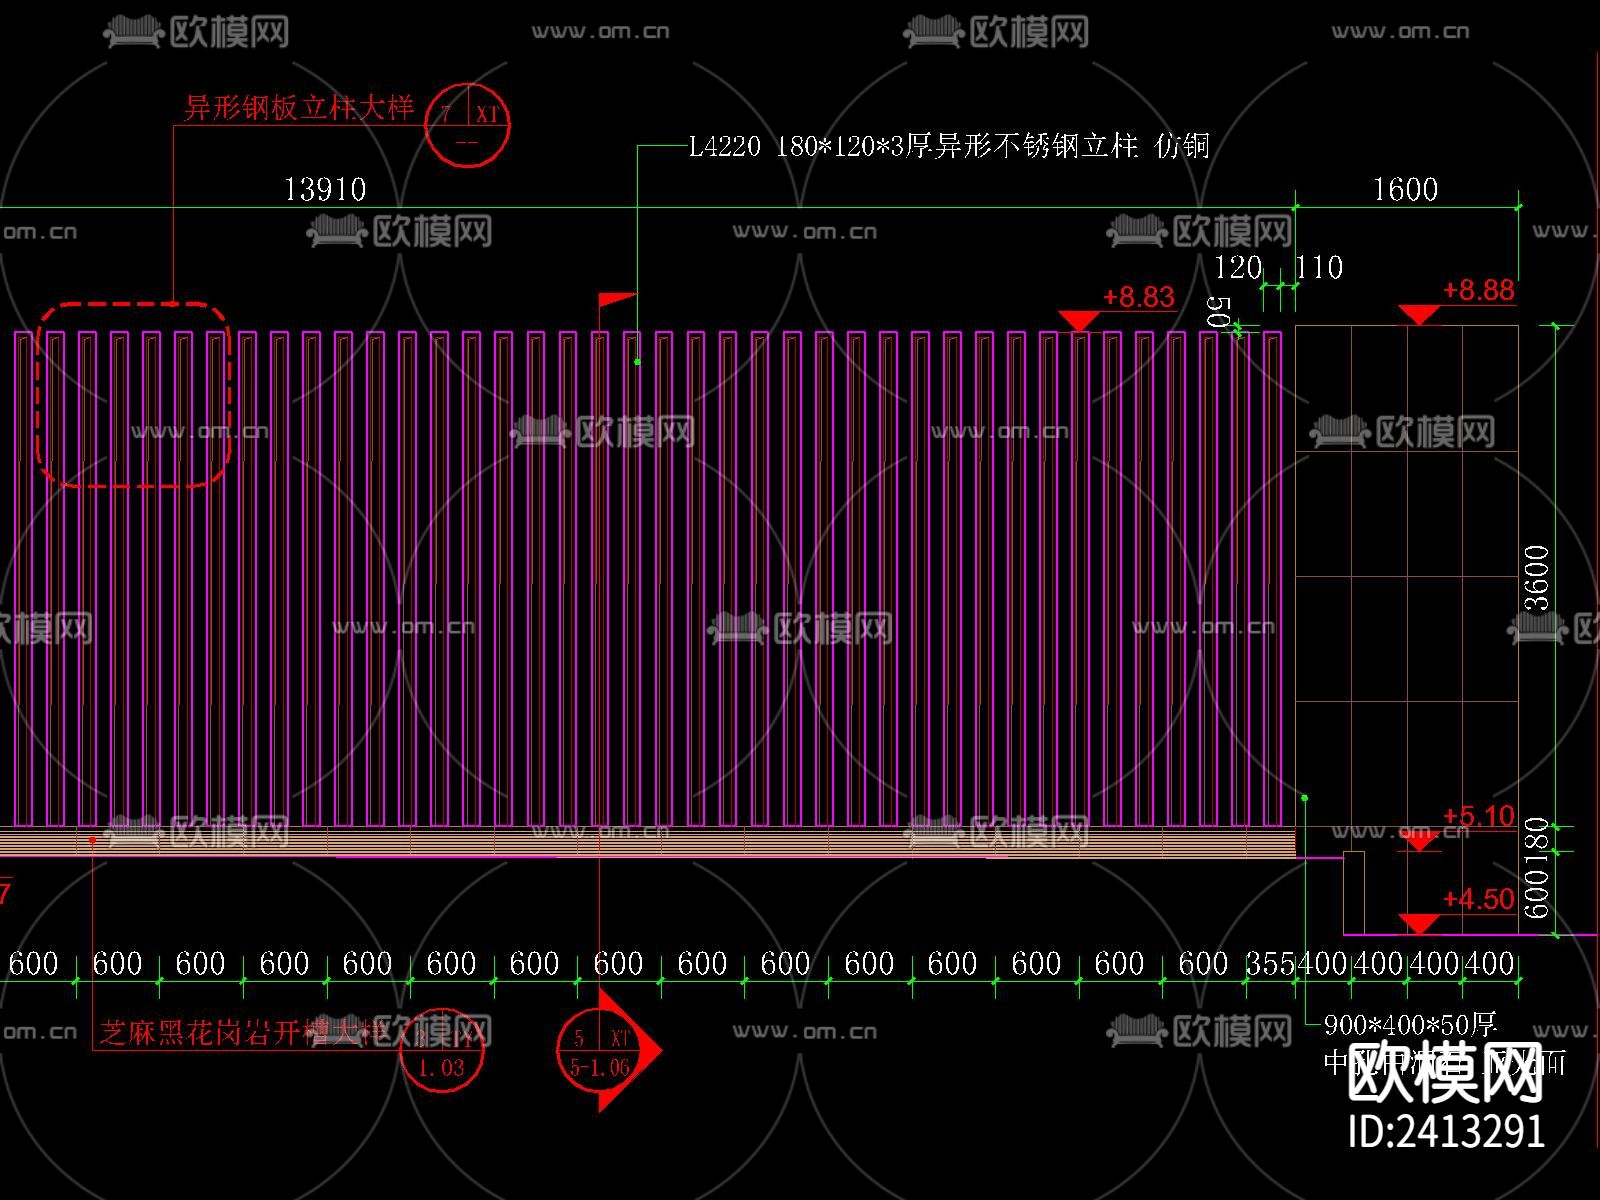This screenshot has width=1600, height=1200.
Task: Select the +8.83 elevation text
Action: [1138, 297]
